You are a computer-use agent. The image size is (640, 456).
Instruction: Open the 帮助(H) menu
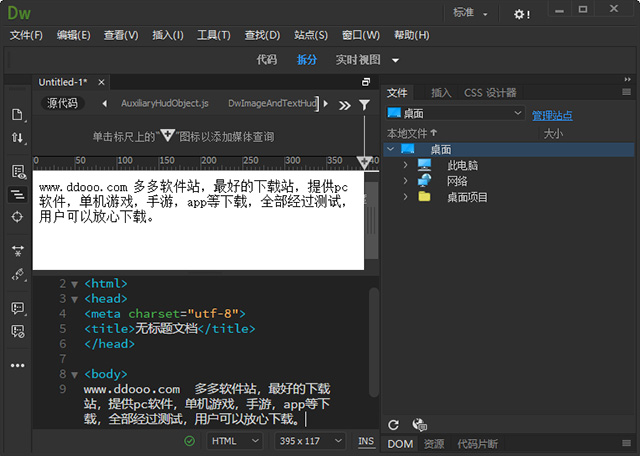[411, 36]
